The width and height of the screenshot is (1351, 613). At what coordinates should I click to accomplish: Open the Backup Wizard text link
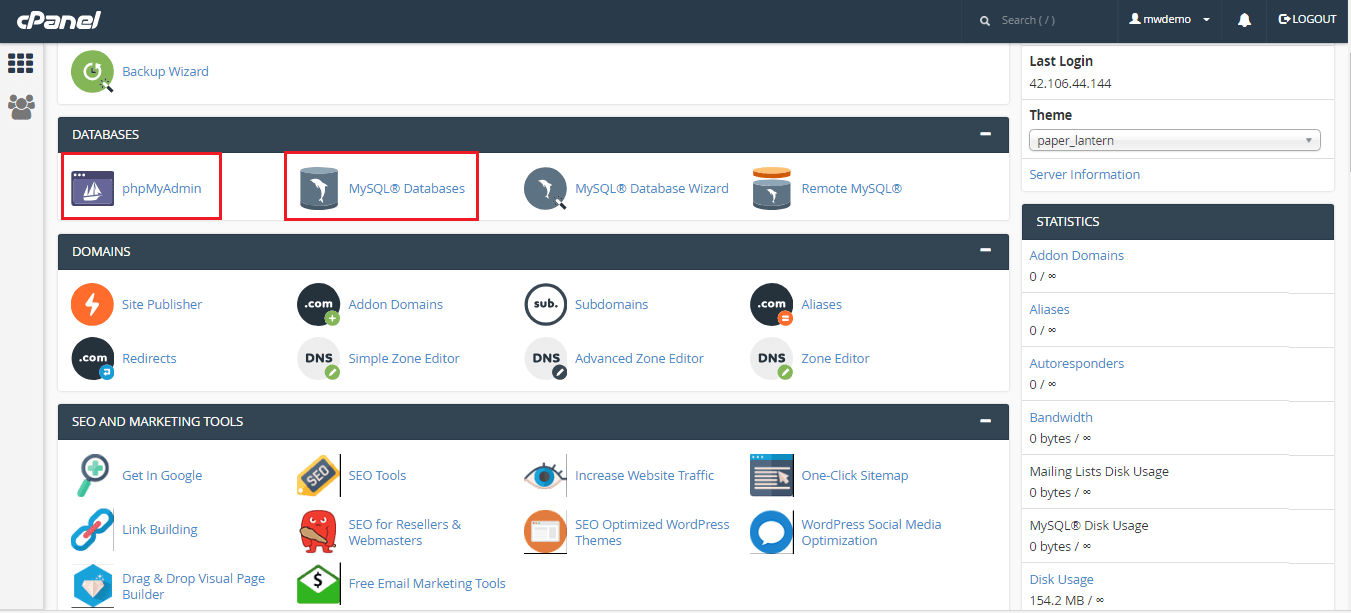point(165,71)
